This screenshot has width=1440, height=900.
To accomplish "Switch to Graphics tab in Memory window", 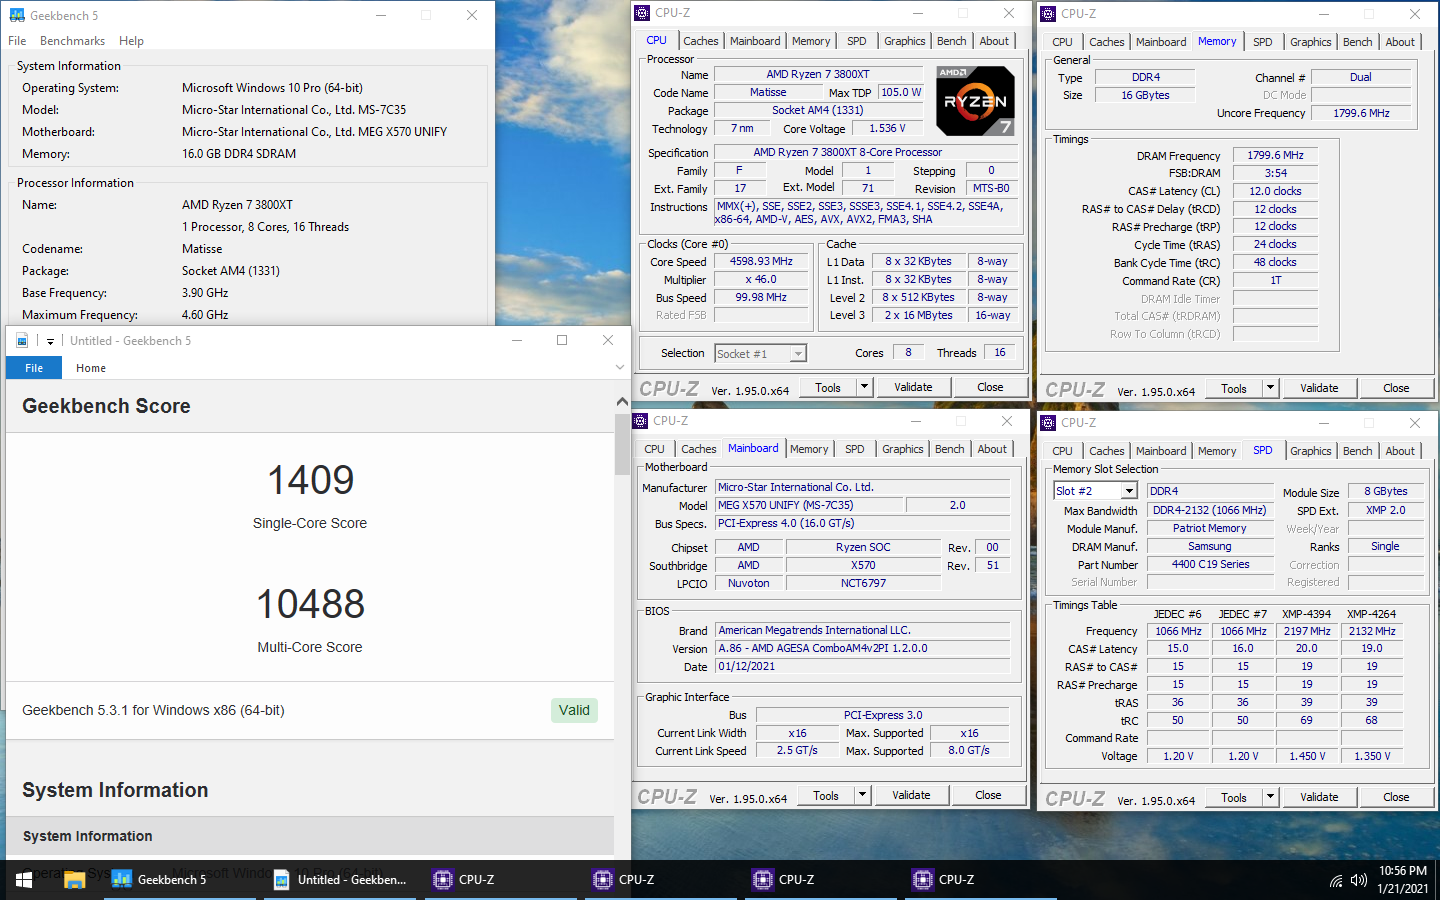I will click(1311, 42).
